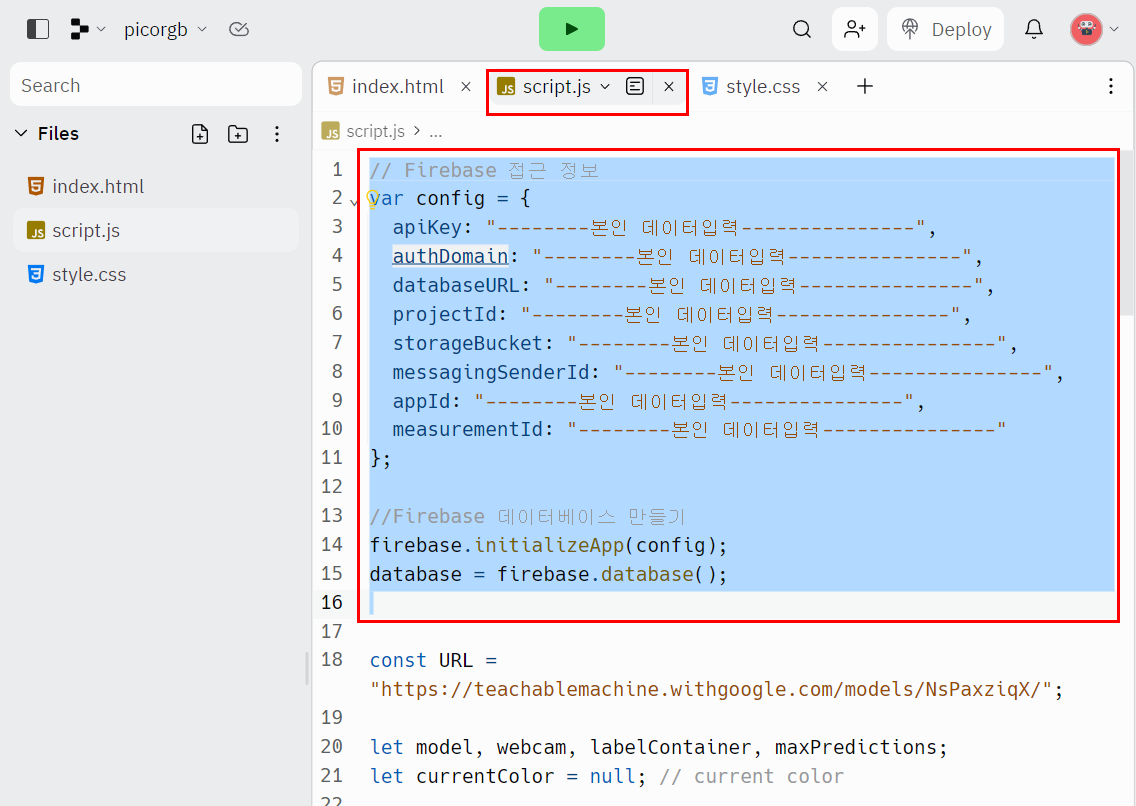Viewport: 1136px width, 806px height.
Task: Click the messagingSenderId property text
Action: (490, 372)
